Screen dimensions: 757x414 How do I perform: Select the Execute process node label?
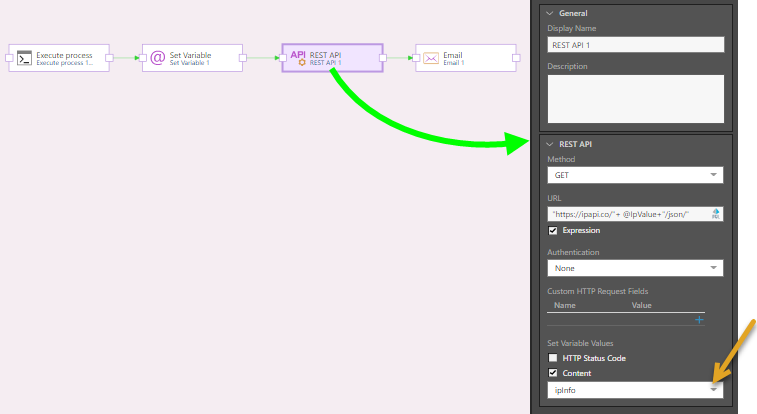coord(64,55)
